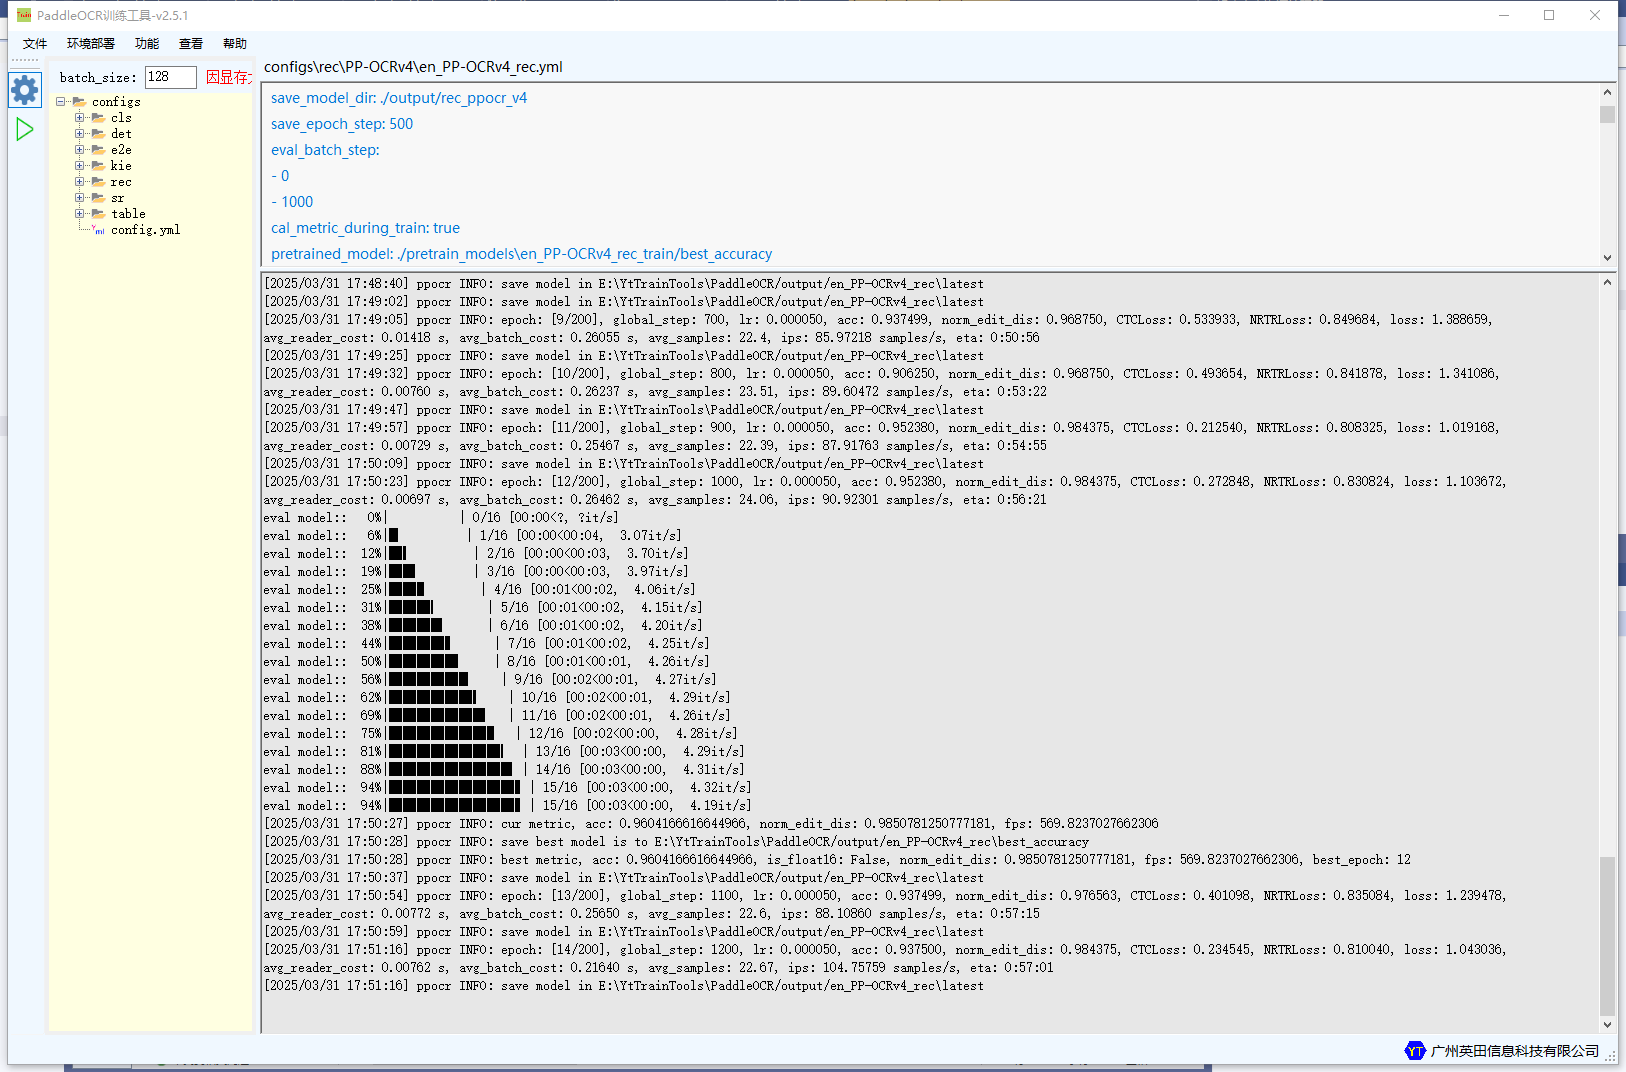The height and width of the screenshot is (1072, 1626).
Task: Click the 广州英田信息科技有限公司 company text
Action: (x=1515, y=1051)
